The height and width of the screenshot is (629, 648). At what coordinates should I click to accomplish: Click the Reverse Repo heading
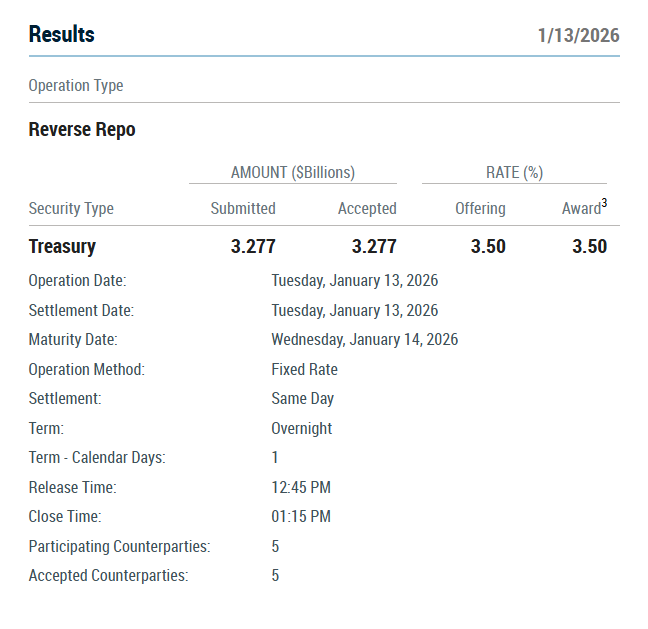tap(82, 130)
